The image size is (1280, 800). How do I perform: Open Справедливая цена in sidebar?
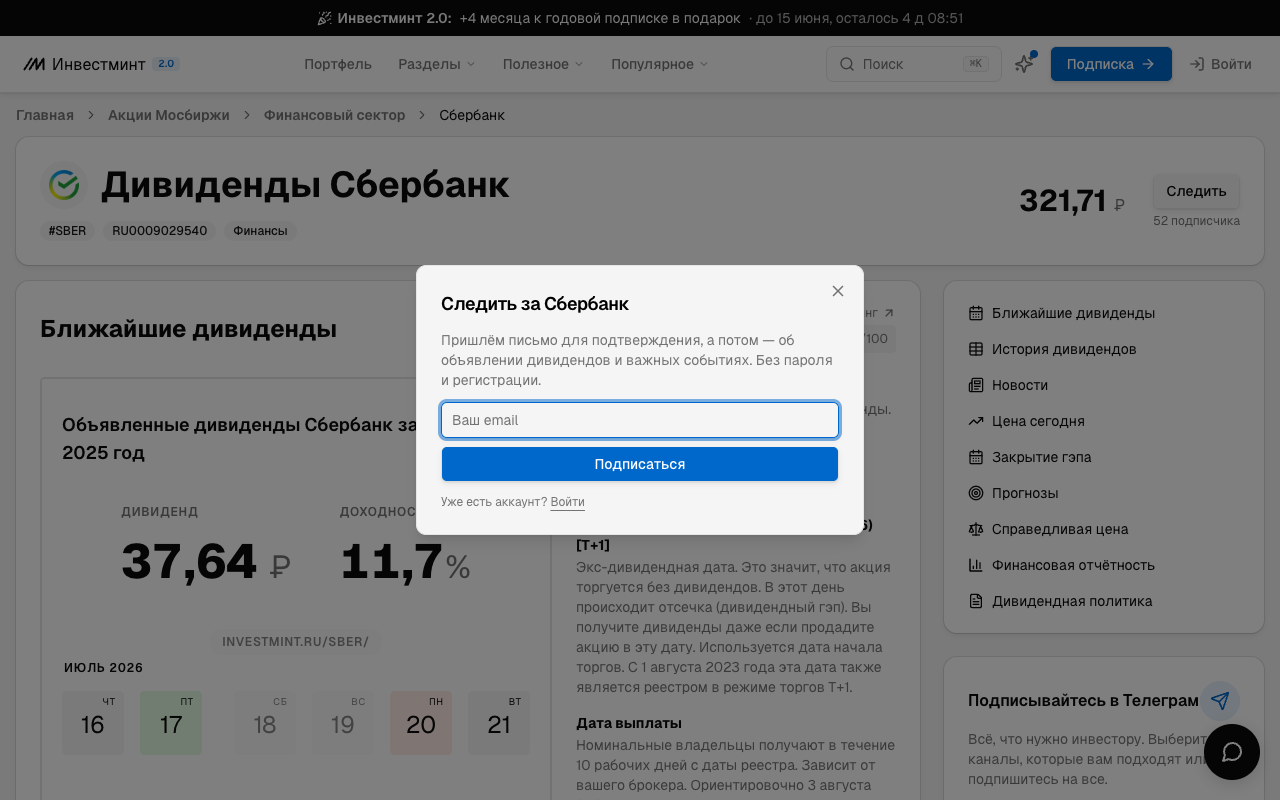1060,529
